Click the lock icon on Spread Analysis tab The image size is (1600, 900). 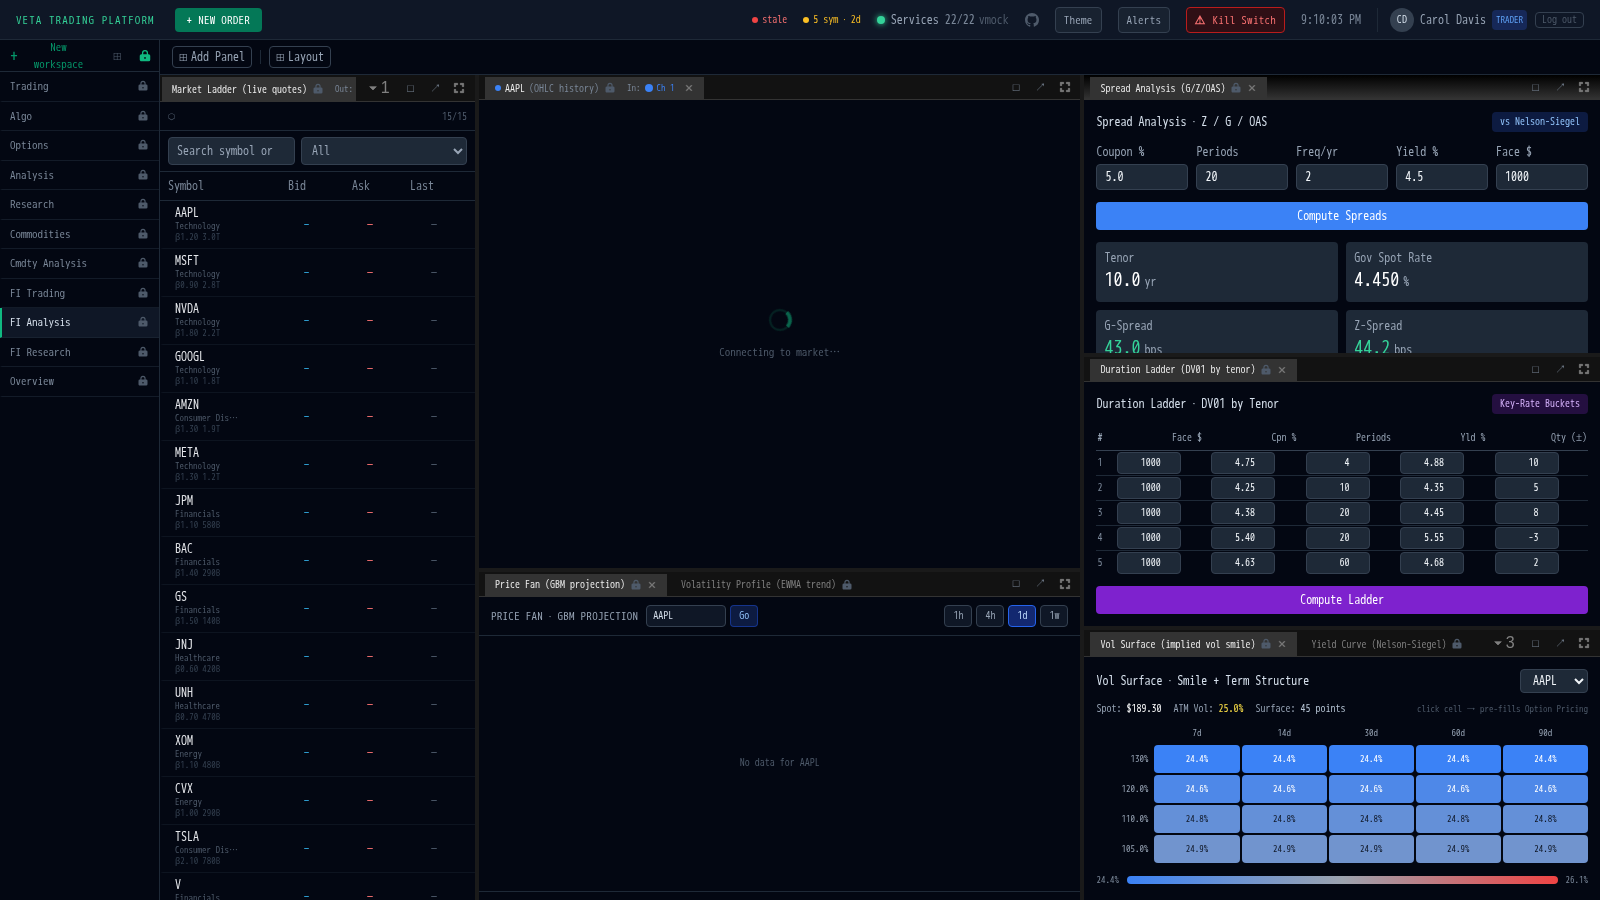point(1236,88)
